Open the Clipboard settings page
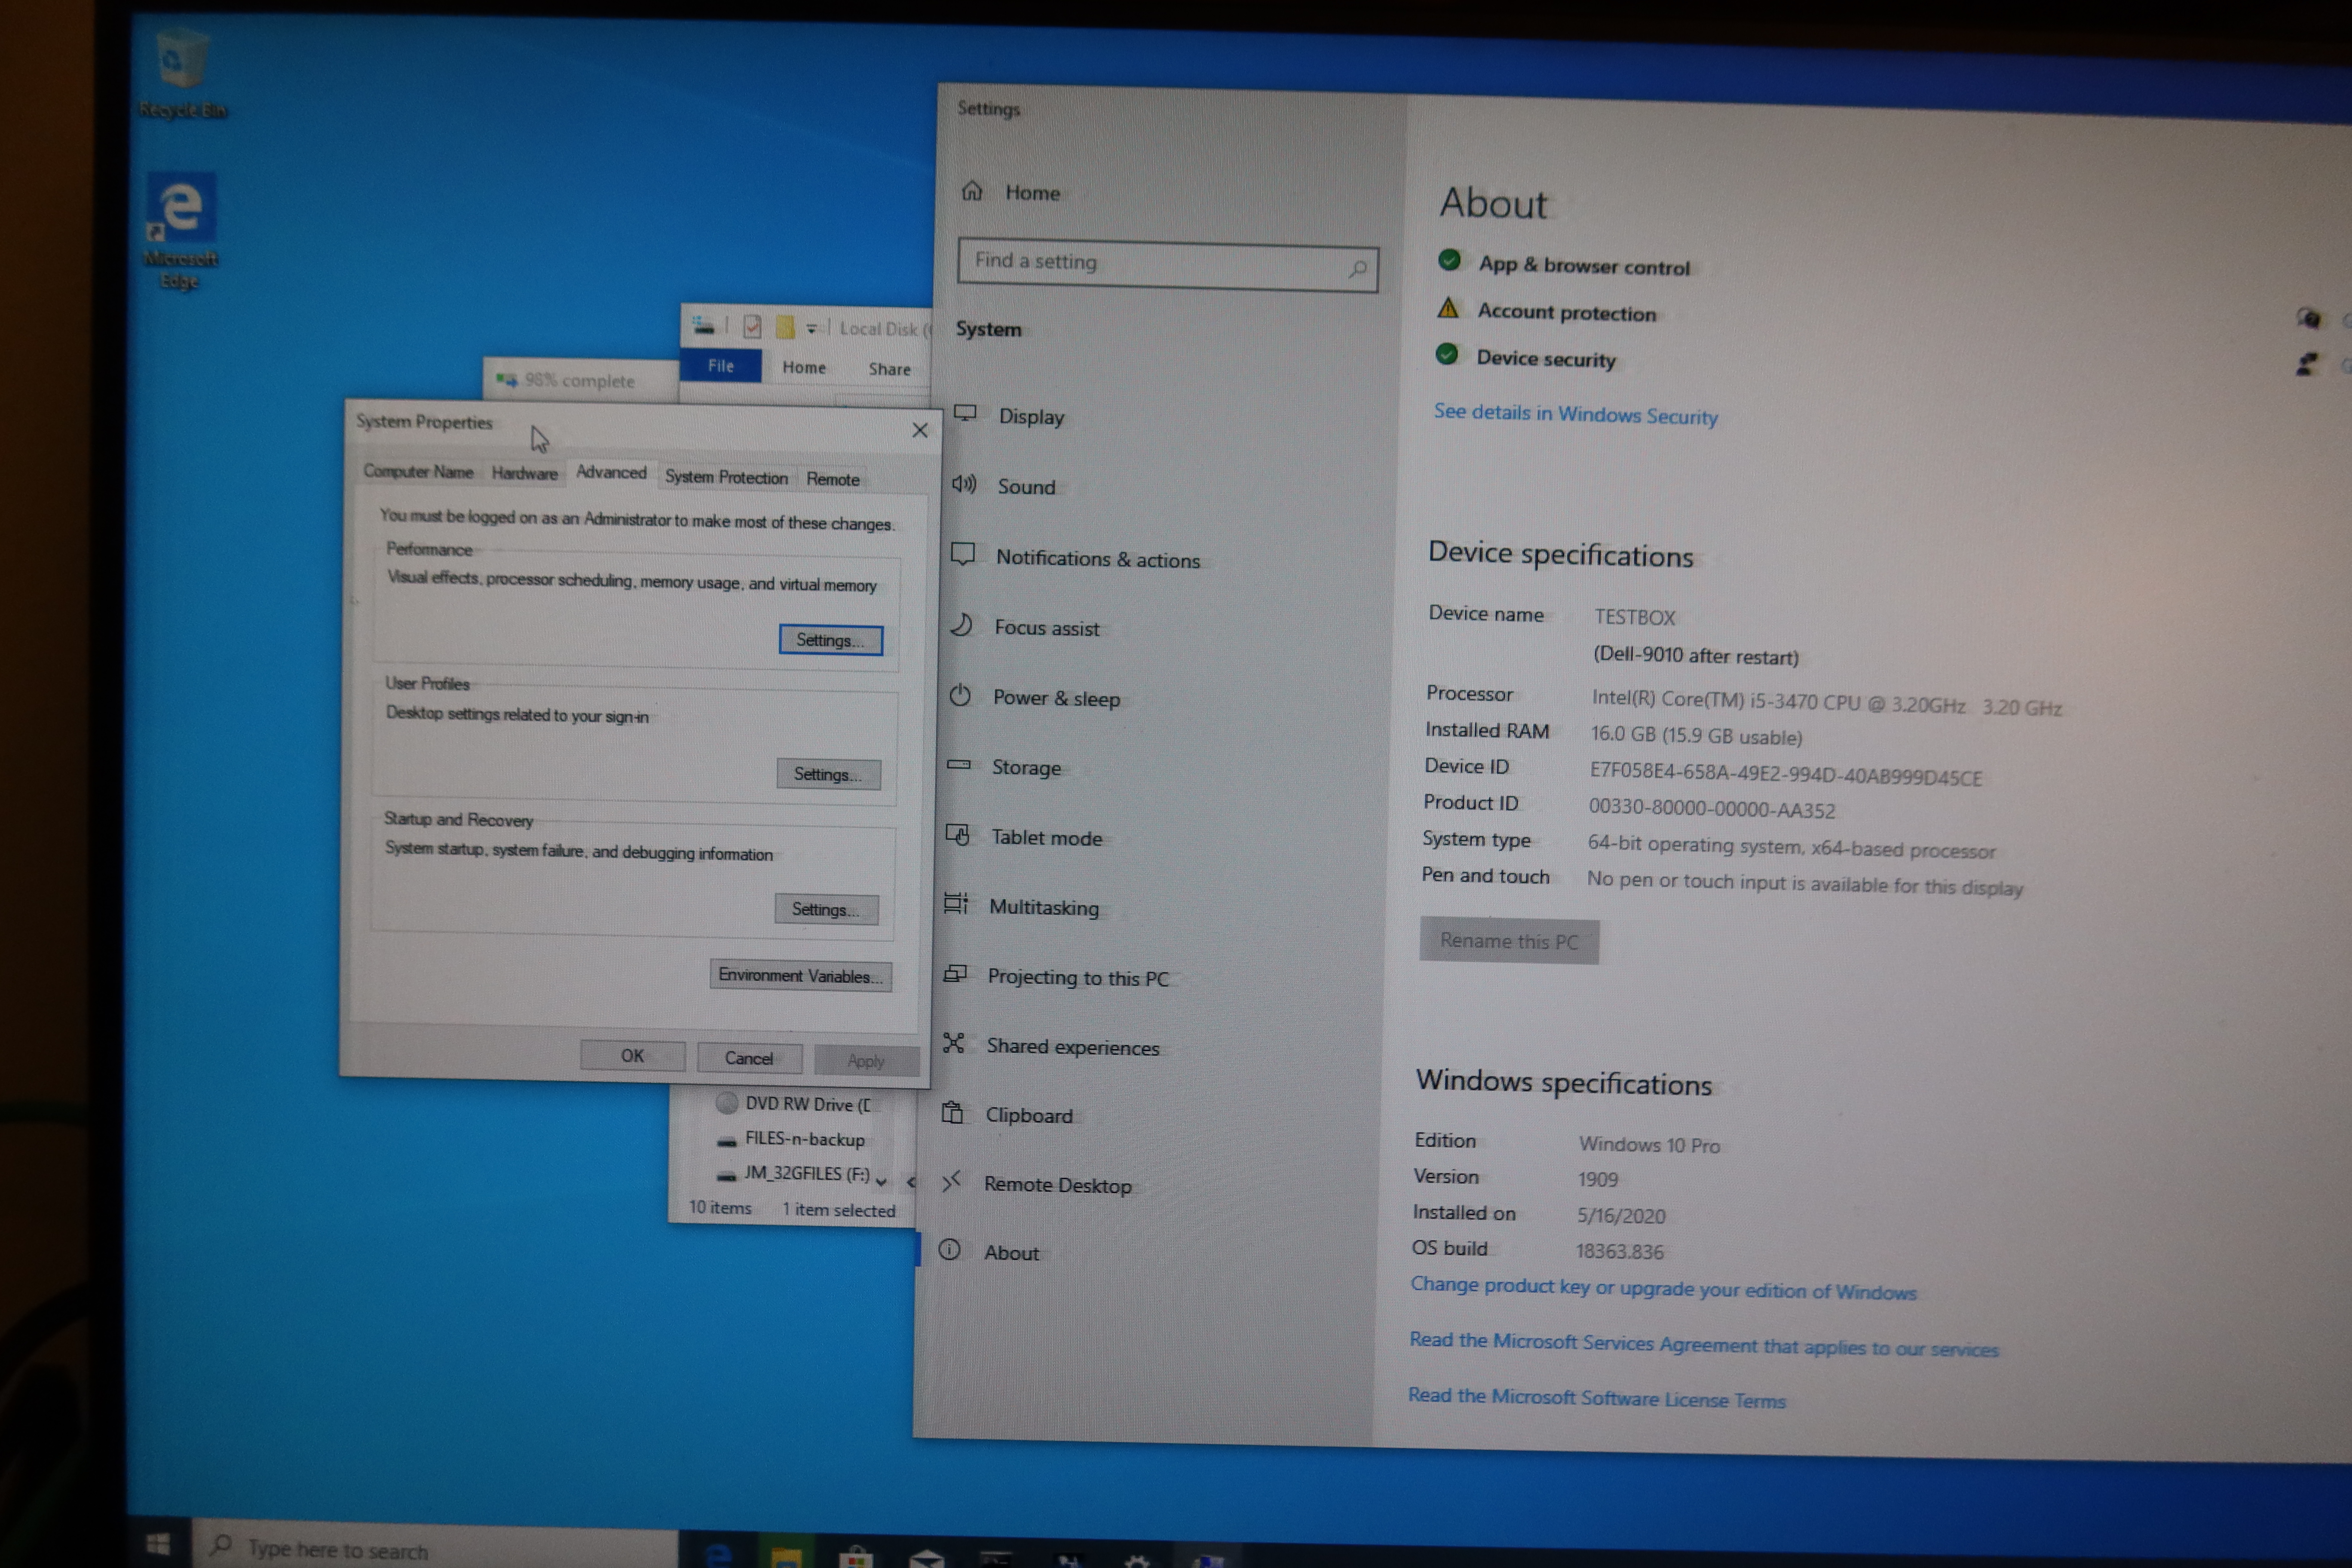 click(1028, 1115)
